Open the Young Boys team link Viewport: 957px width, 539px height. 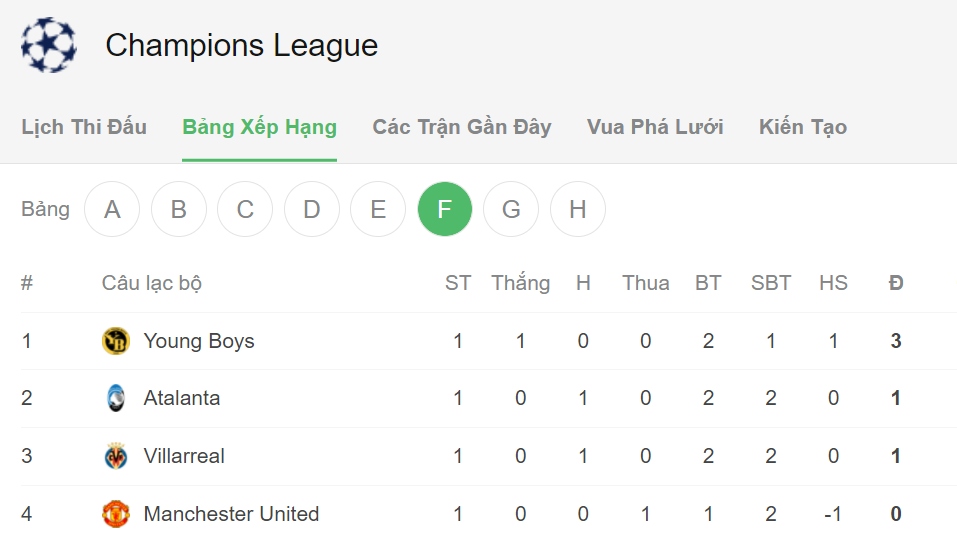199,341
